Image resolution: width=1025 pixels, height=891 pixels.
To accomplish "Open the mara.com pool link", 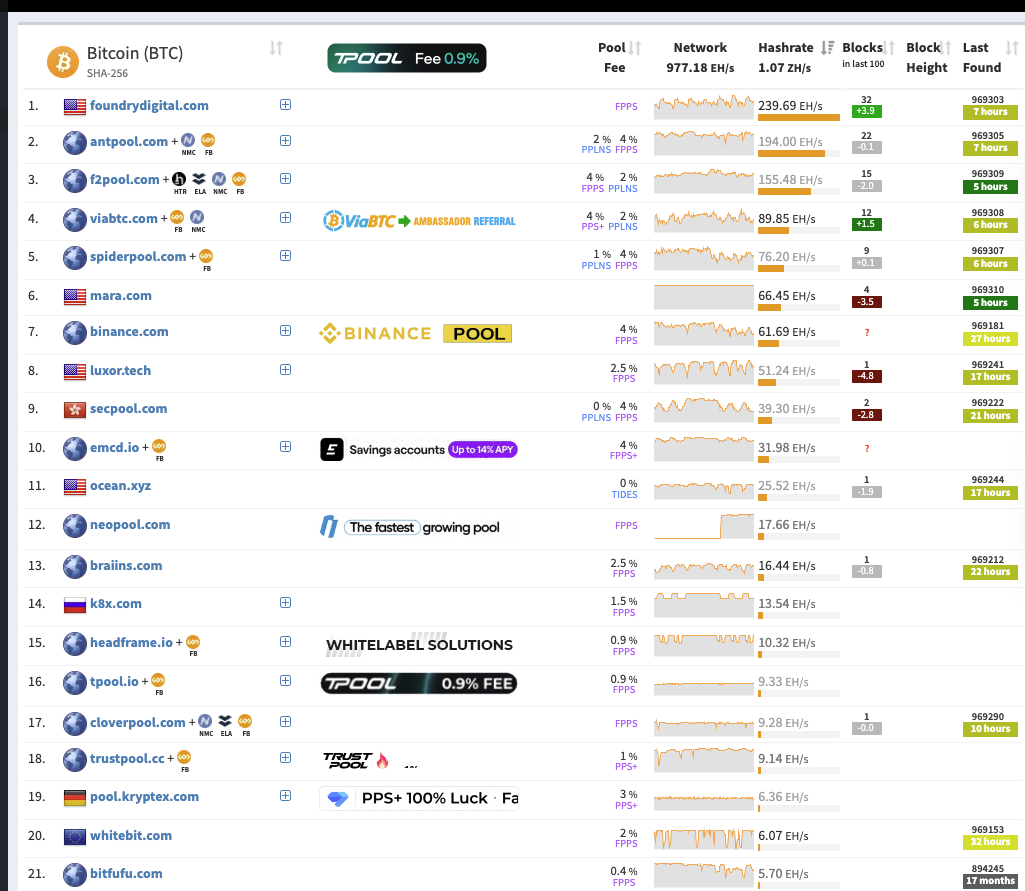I will [121, 295].
